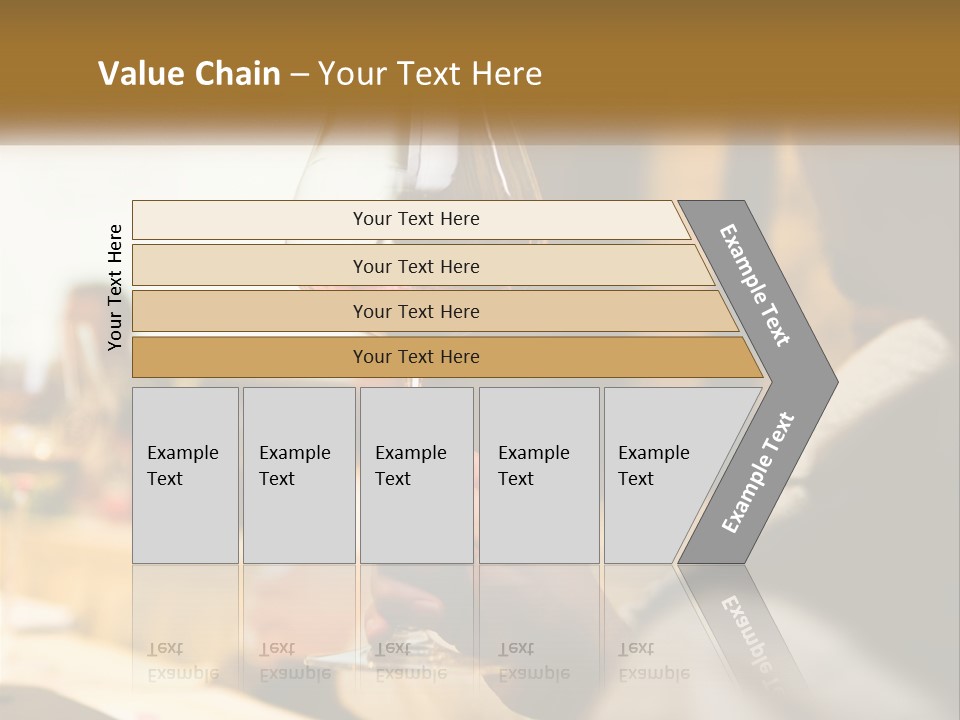Select the first gray "Example Text" box
The width and height of the screenshot is (960, 720).
(x=185, y=475)
